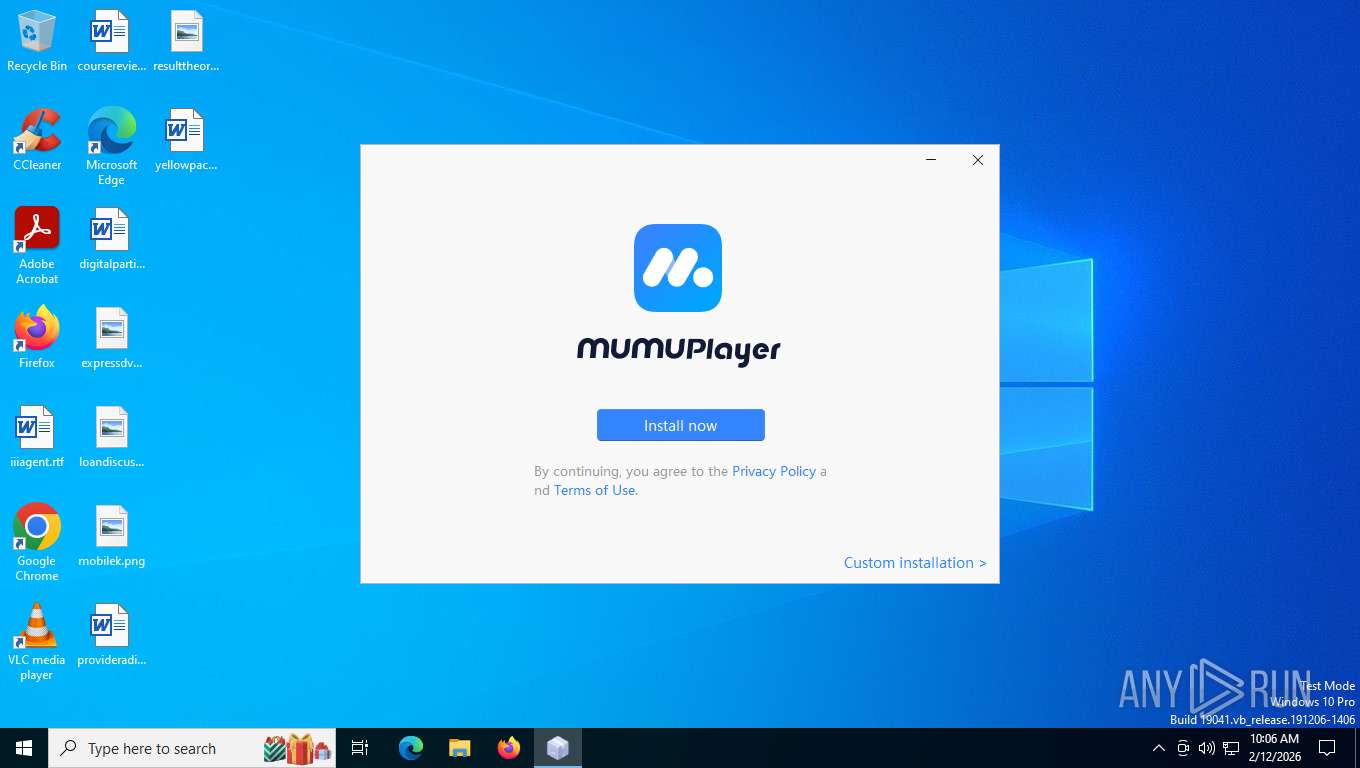Select the mobilek.png file icon
The height and width of the screenshot is (768, 1360).
pos(111,536)
